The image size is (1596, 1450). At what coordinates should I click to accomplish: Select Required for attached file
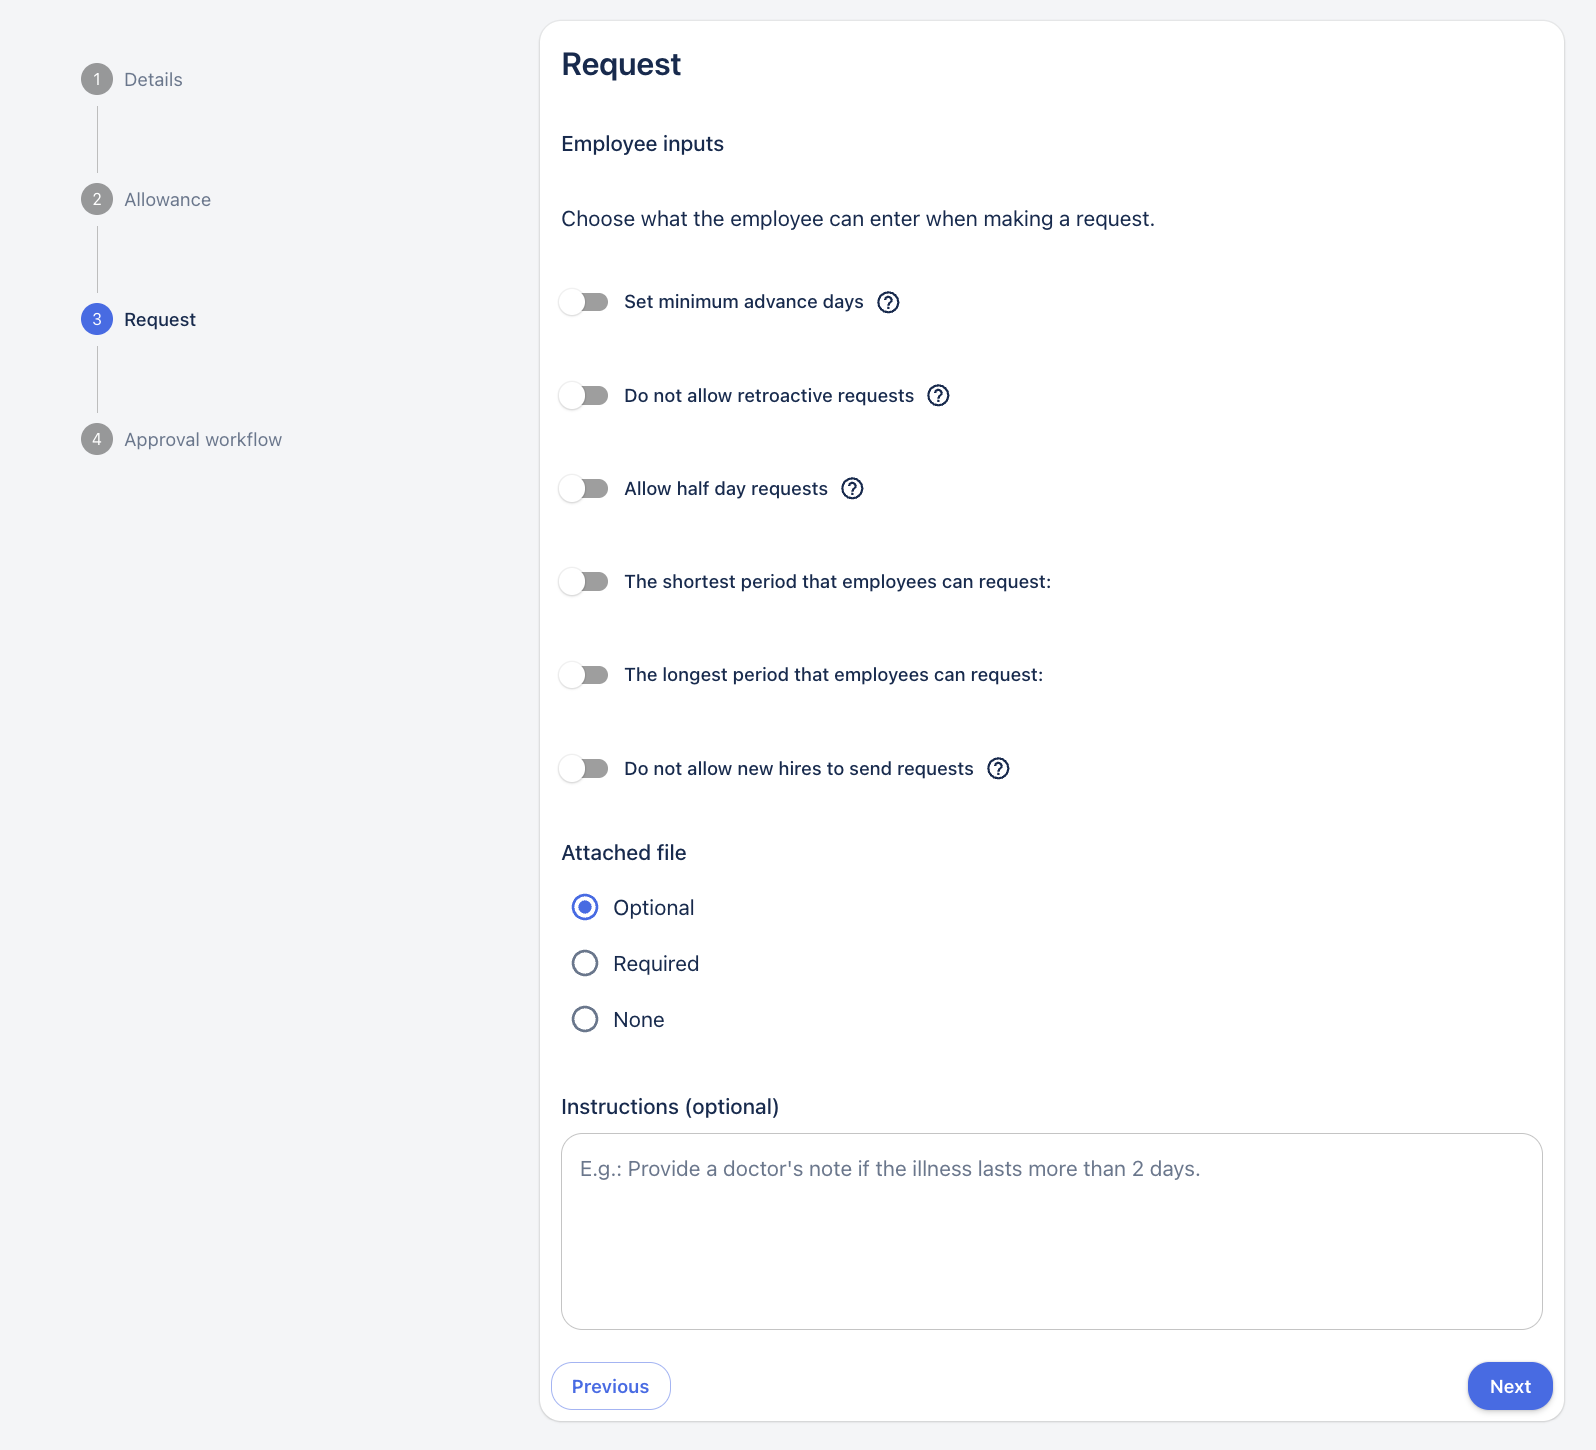point(585,963)
